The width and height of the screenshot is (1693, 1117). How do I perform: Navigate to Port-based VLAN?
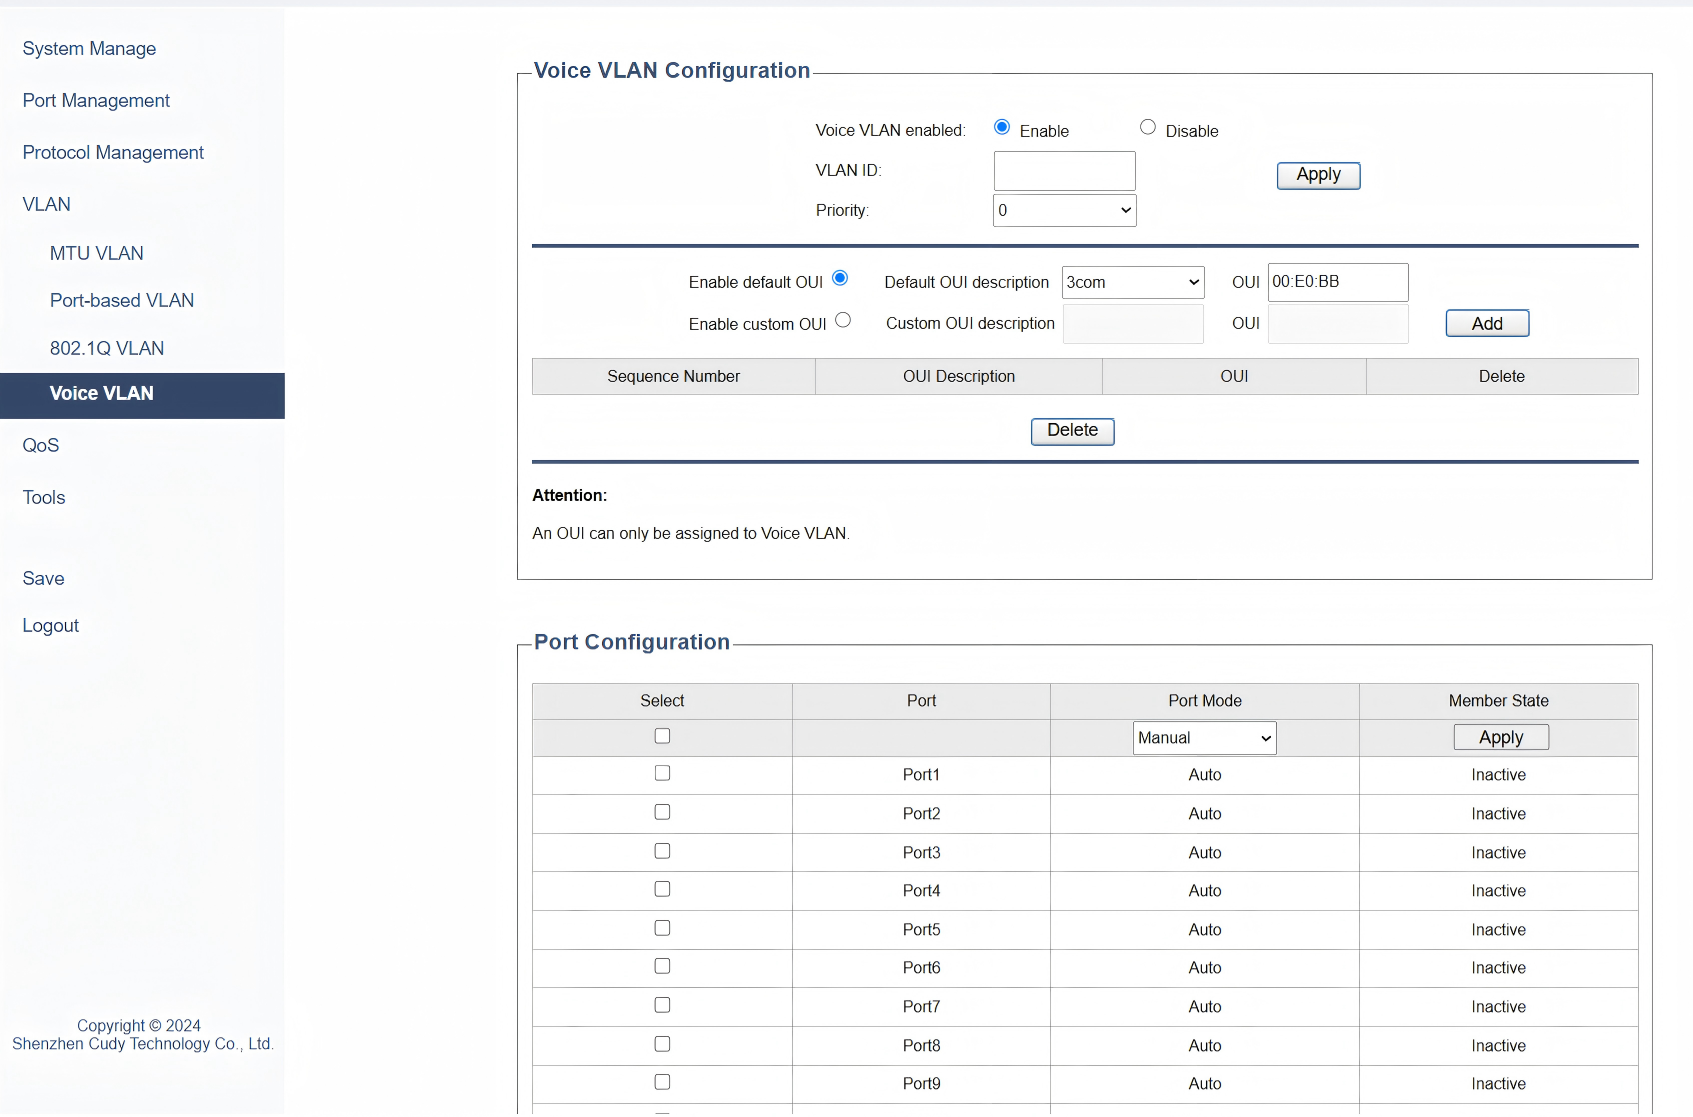point(122,300)
